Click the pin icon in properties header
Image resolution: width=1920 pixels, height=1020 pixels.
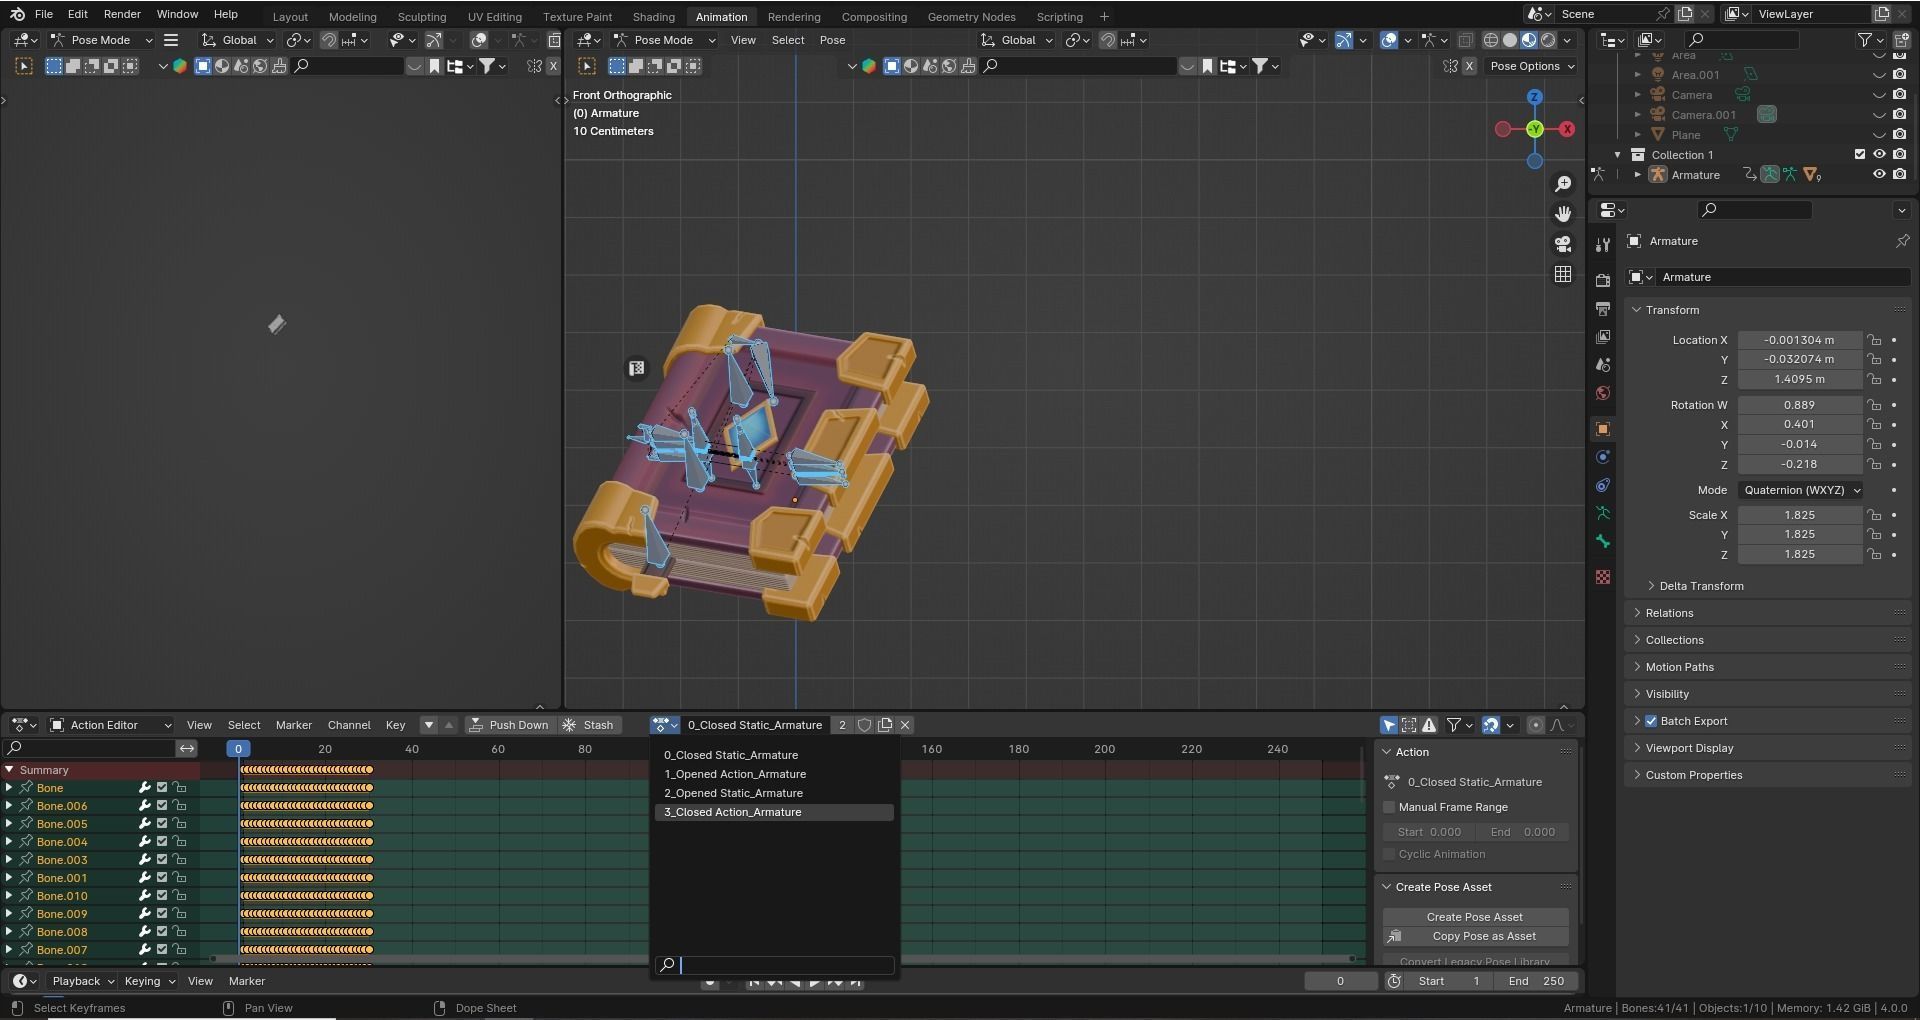[1902, 241]
